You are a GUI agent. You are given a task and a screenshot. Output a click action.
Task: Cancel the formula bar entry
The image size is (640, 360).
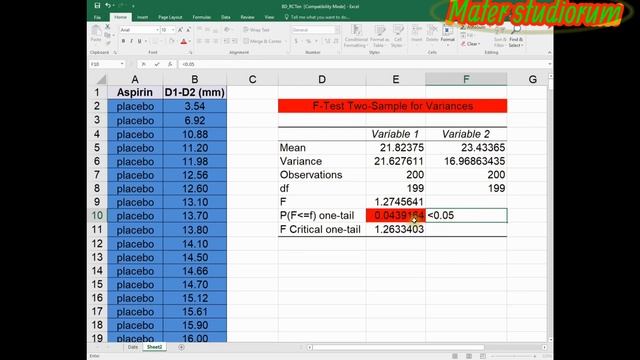[143, 64]
